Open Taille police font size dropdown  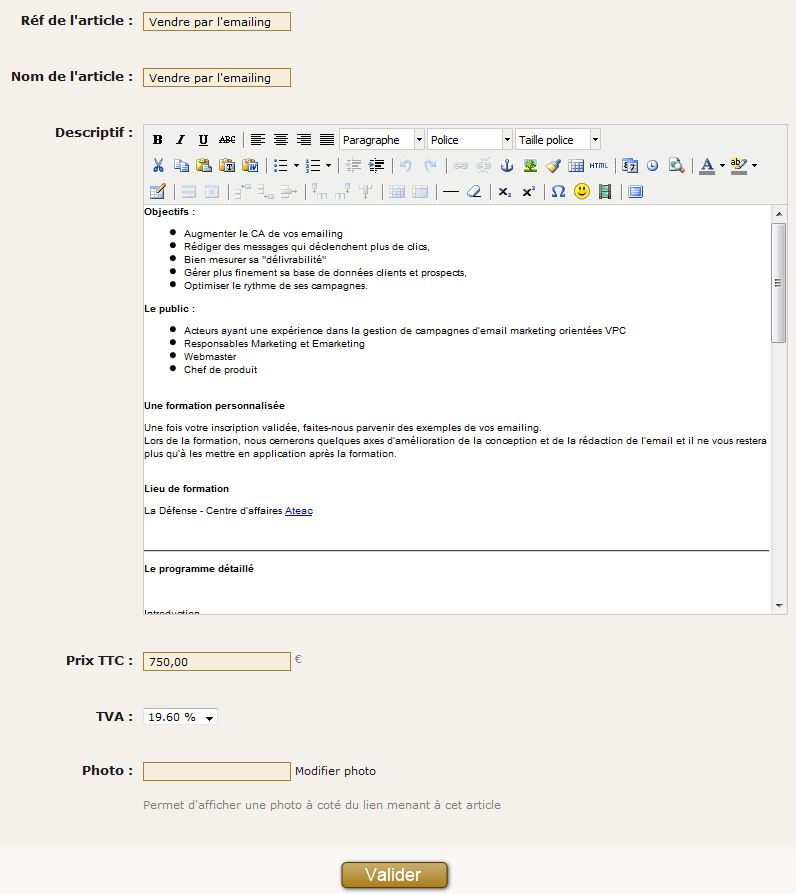coord(558,140)
